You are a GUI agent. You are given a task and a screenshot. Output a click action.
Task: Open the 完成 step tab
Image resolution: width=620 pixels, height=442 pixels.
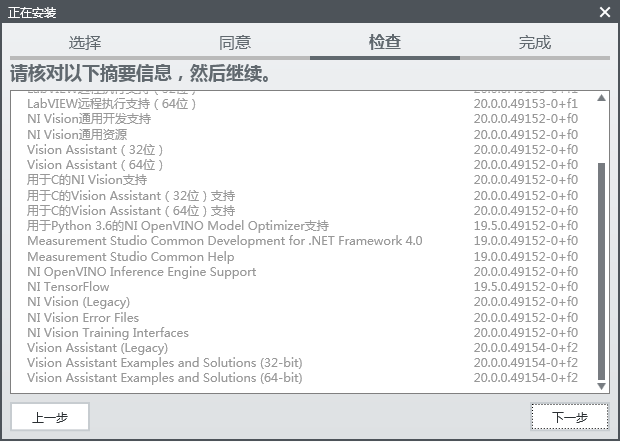535,43
